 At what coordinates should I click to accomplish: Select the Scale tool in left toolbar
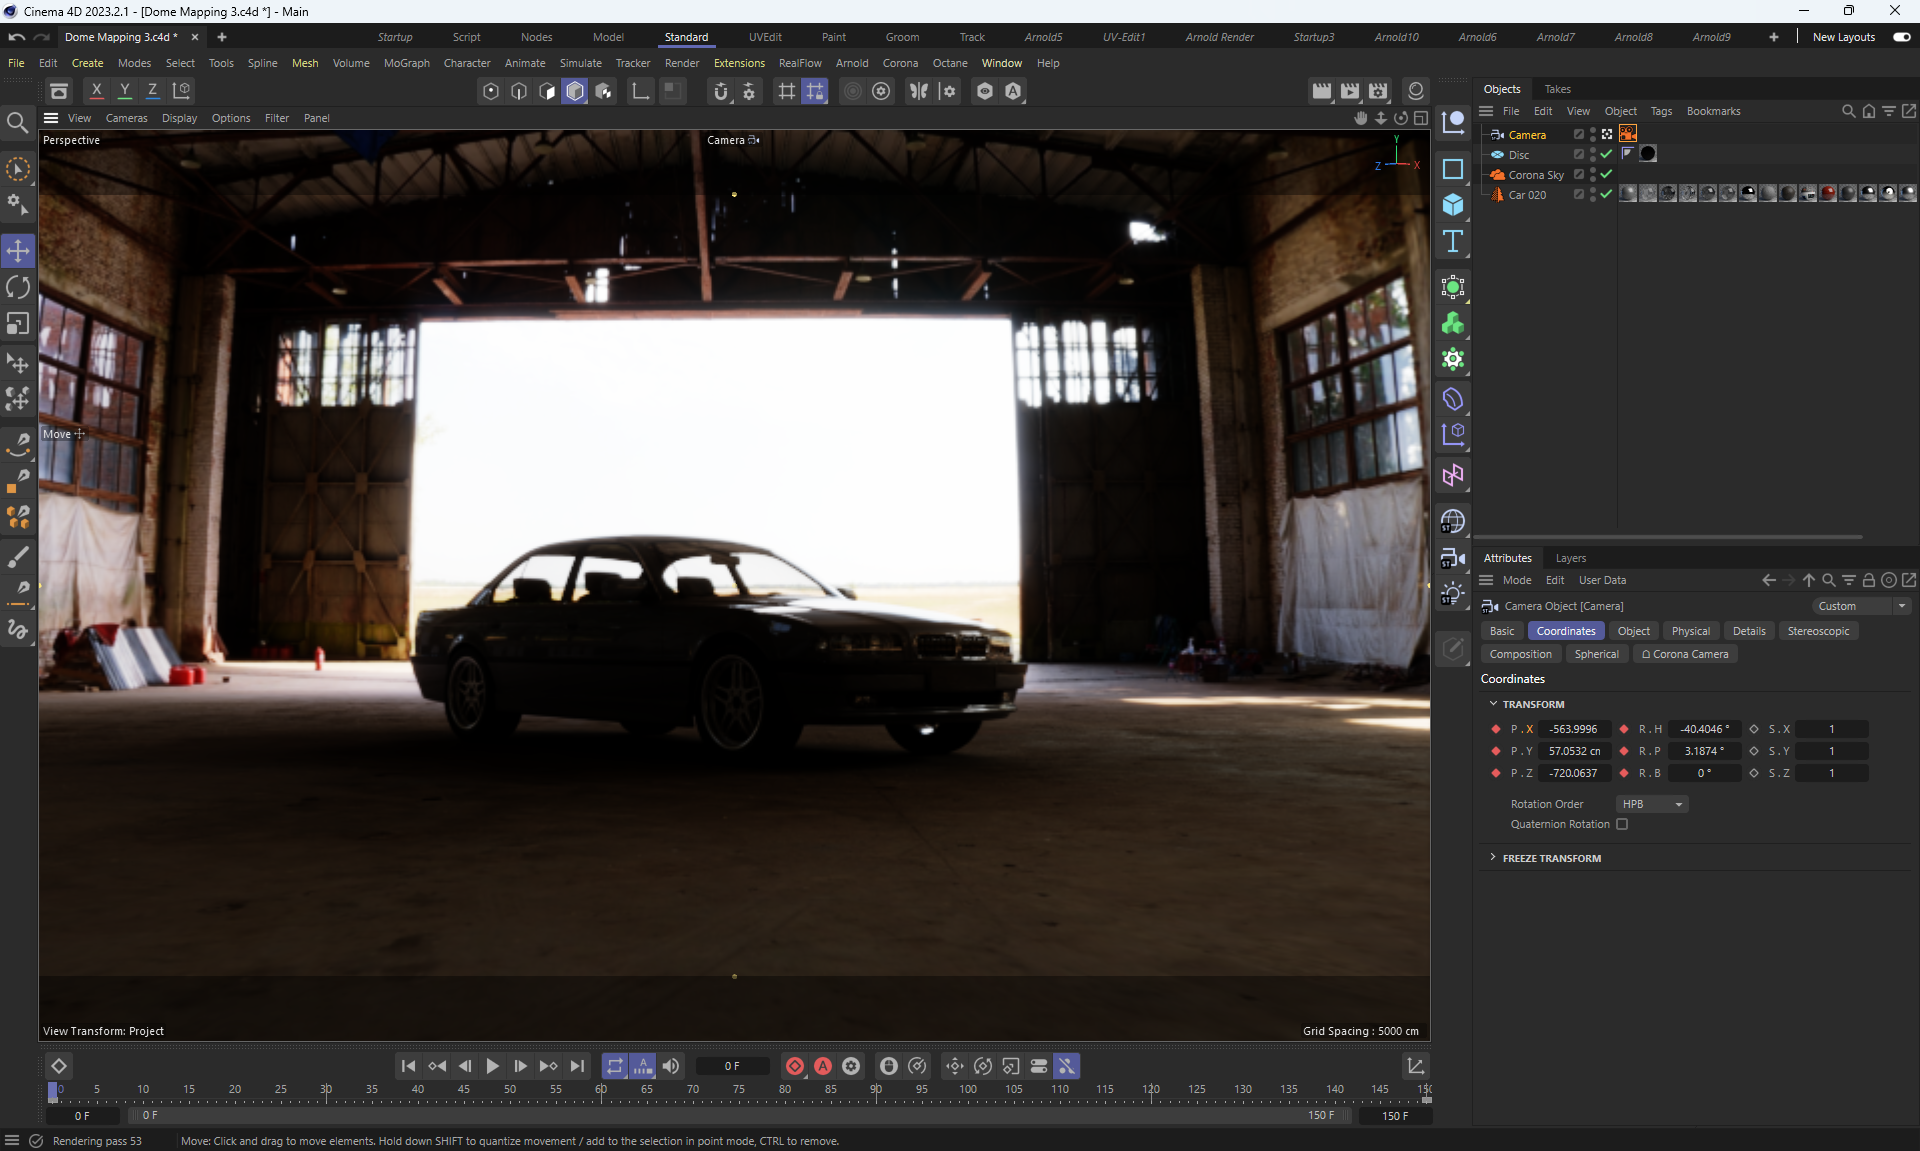18,324
